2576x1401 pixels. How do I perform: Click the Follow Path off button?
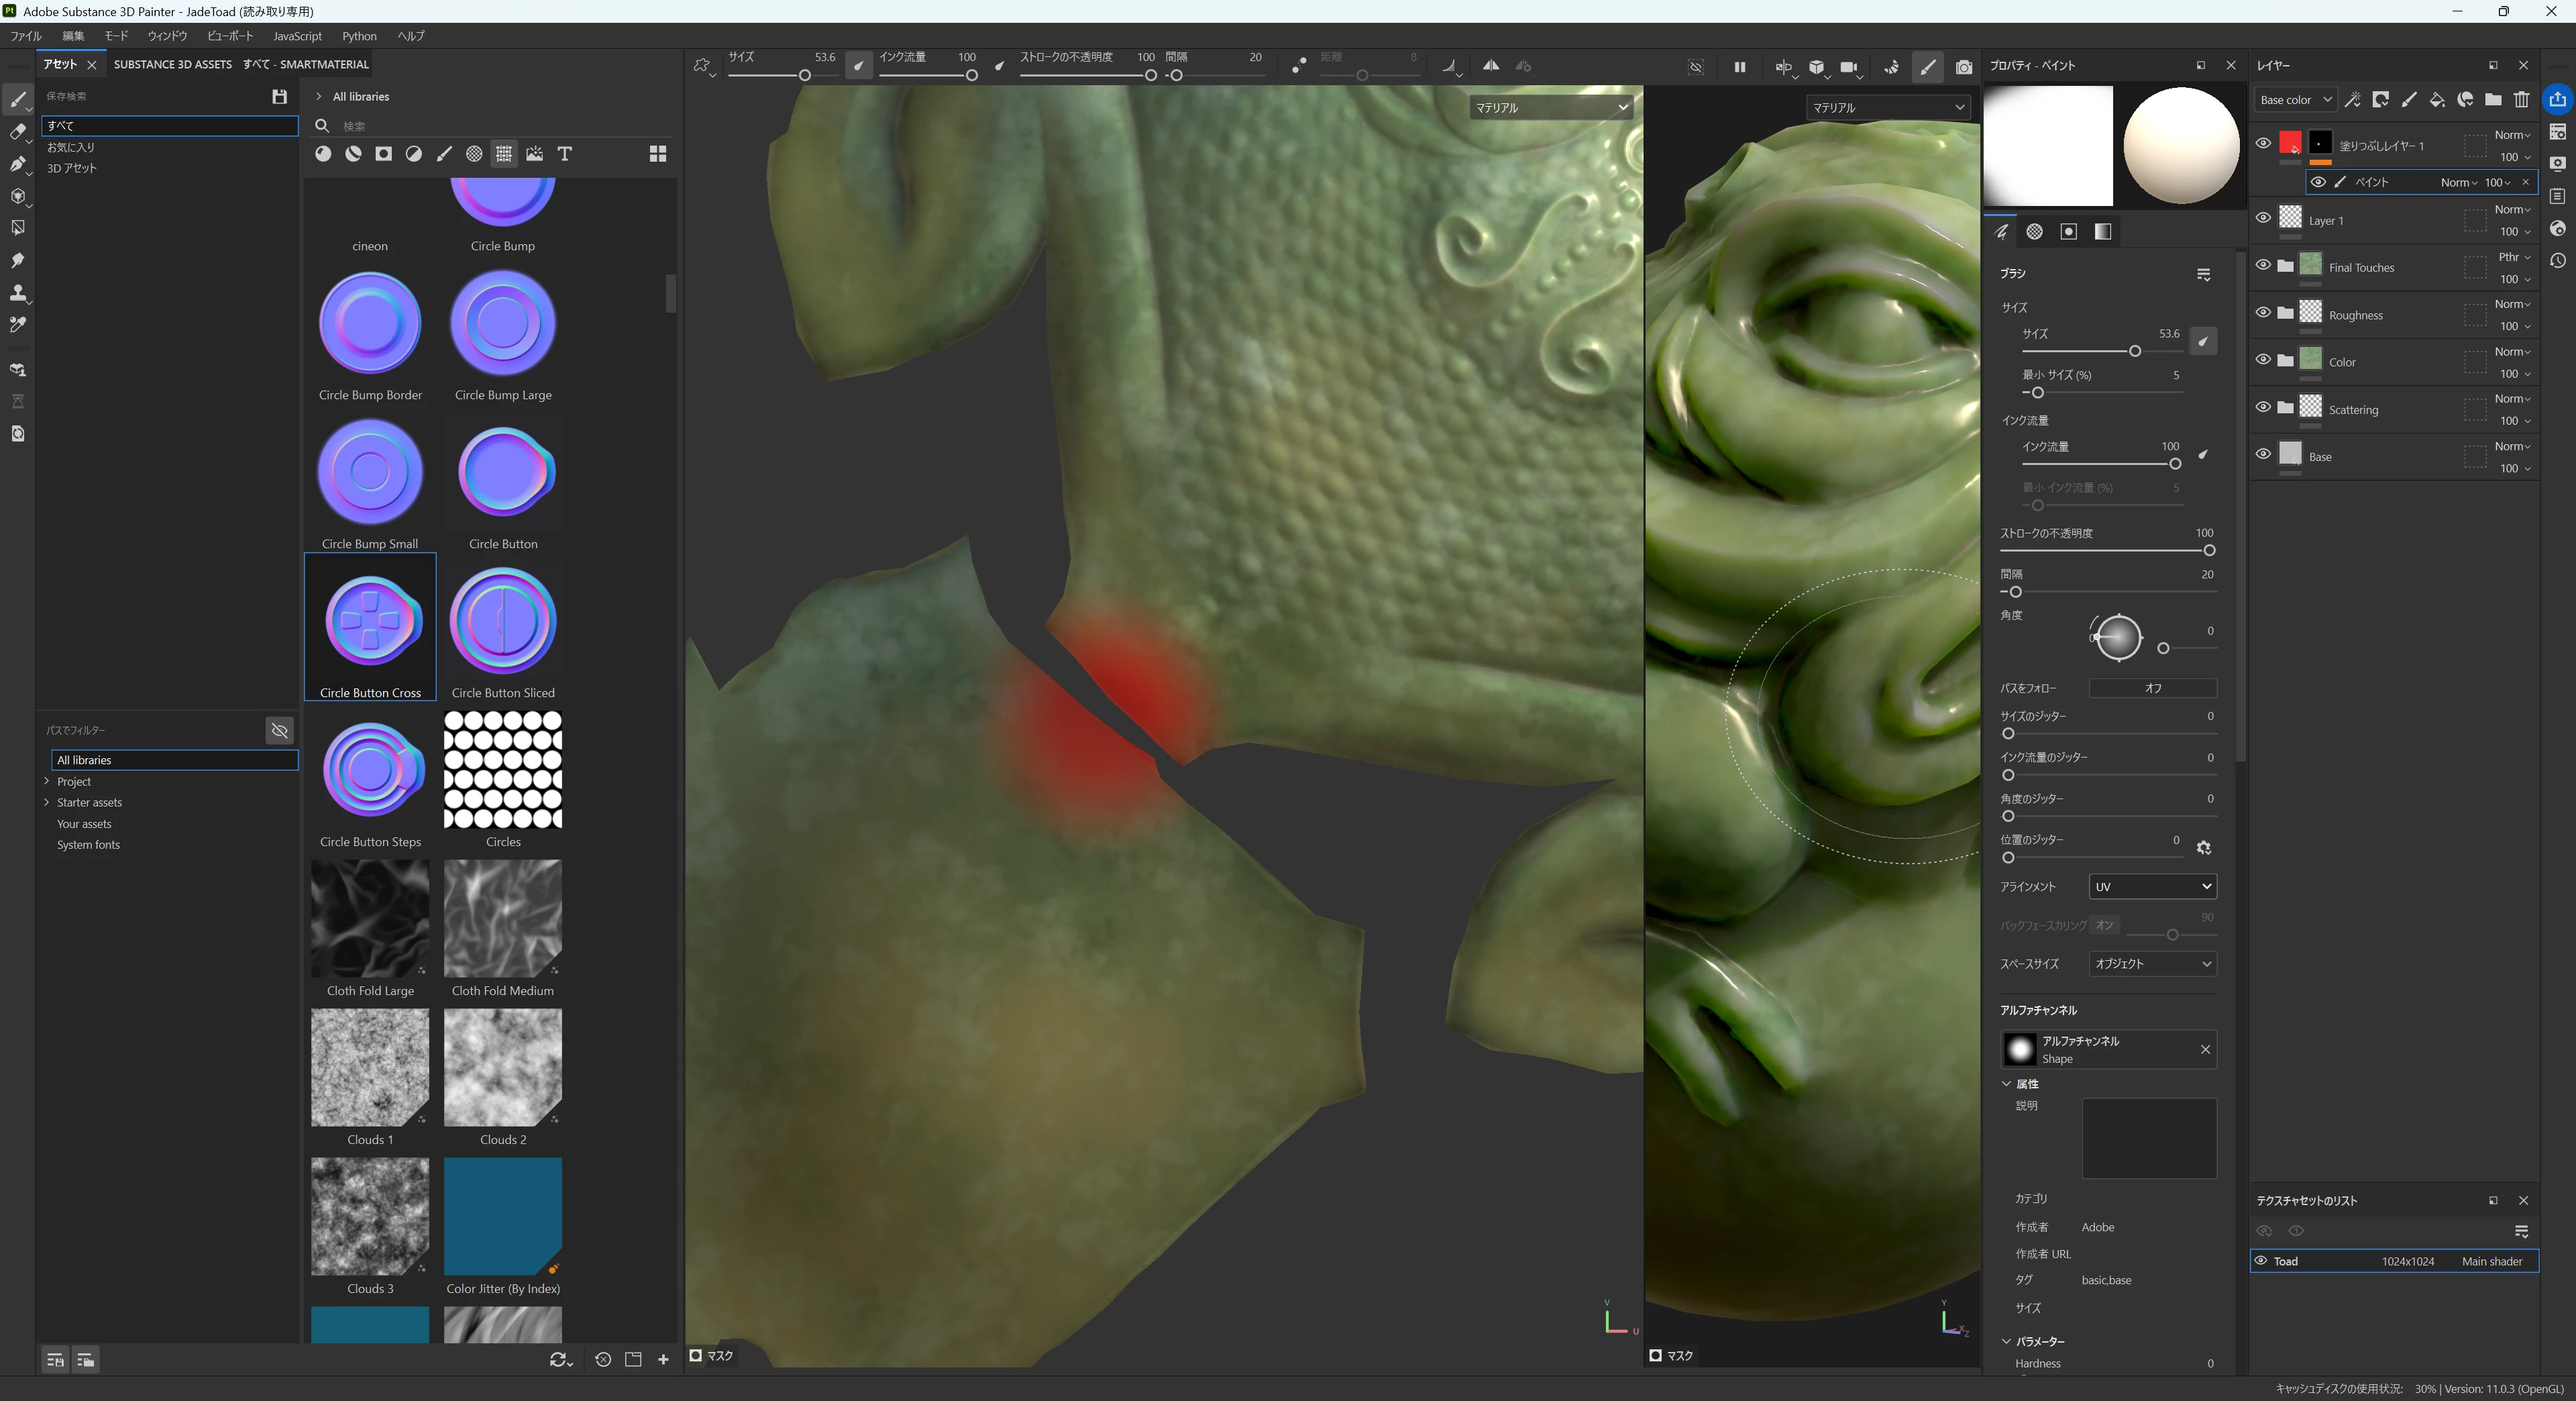pos(2152,689)
